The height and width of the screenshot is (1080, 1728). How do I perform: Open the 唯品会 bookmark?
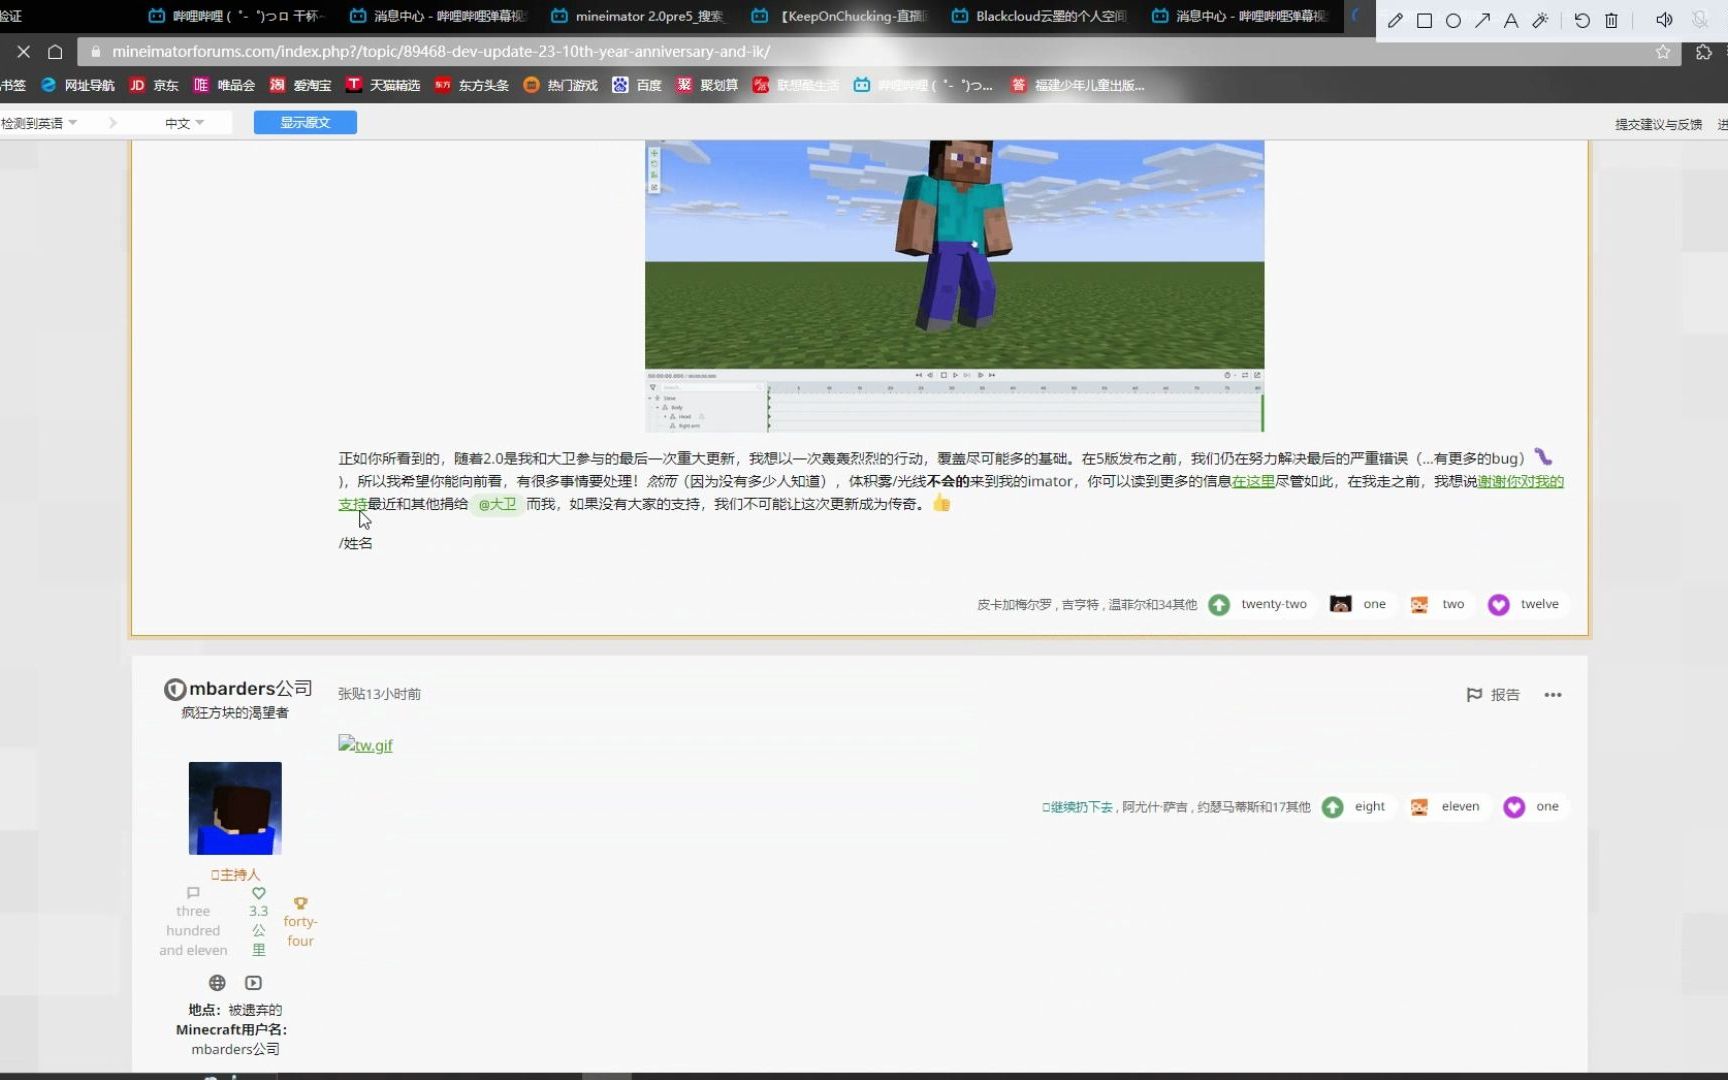[224, 85]
